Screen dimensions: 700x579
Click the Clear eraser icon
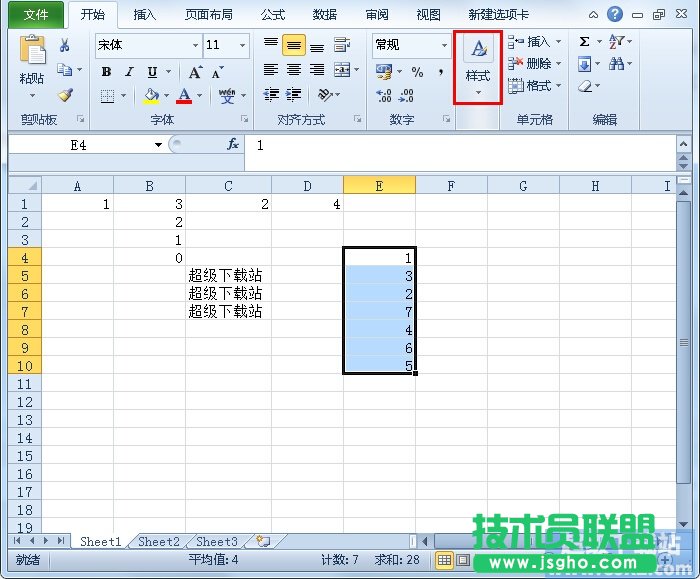(x=585, y=86)
